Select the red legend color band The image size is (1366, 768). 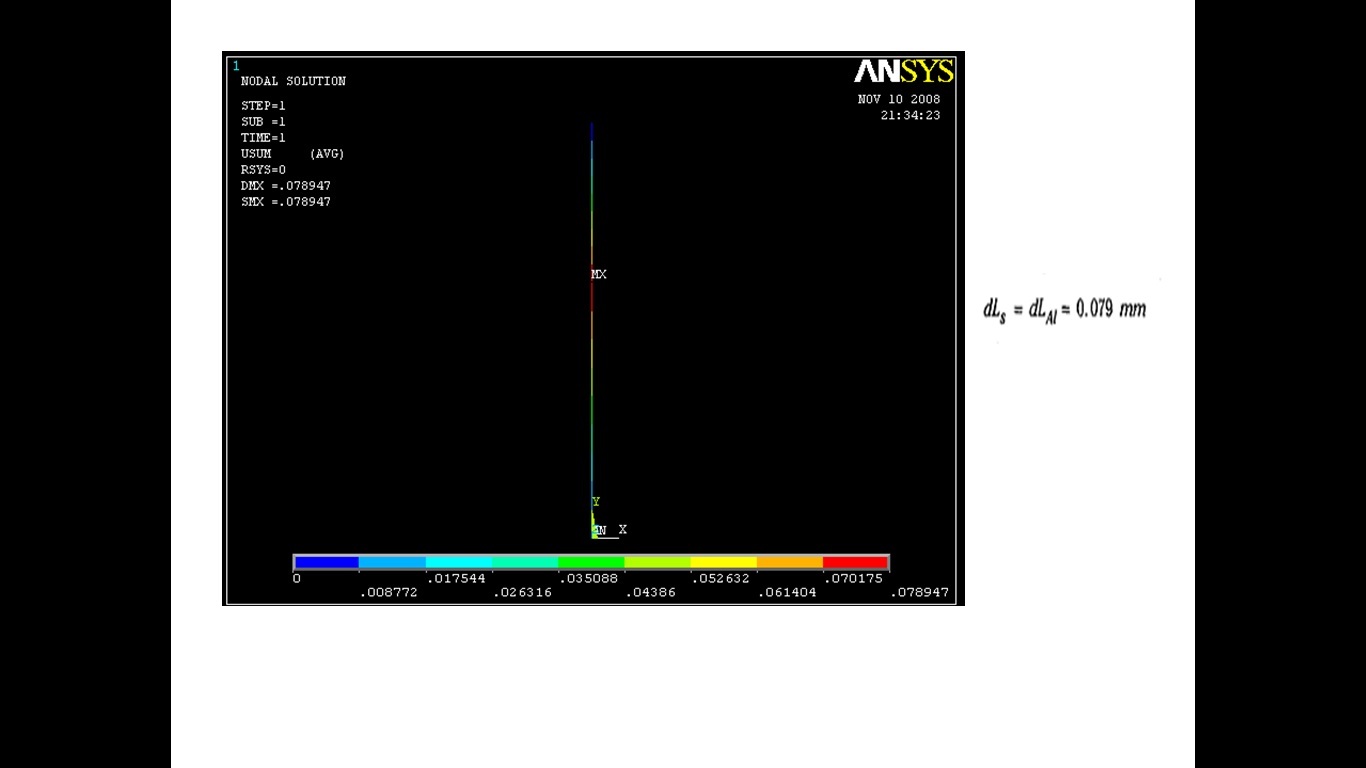[x=855, y=563]
